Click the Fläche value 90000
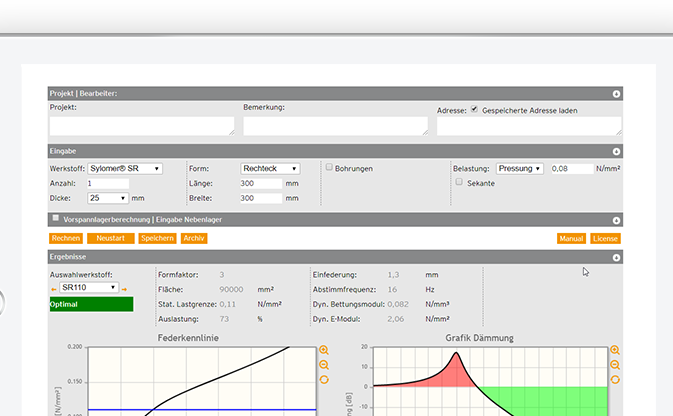 [x=231, y=290]
